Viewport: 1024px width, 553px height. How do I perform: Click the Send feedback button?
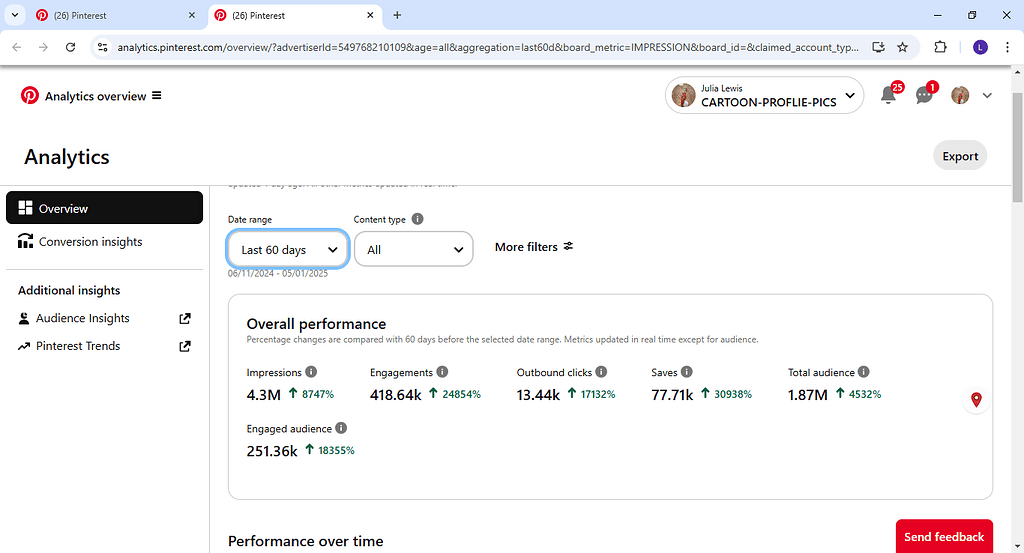pyautogui.click(x=944, y=536)
